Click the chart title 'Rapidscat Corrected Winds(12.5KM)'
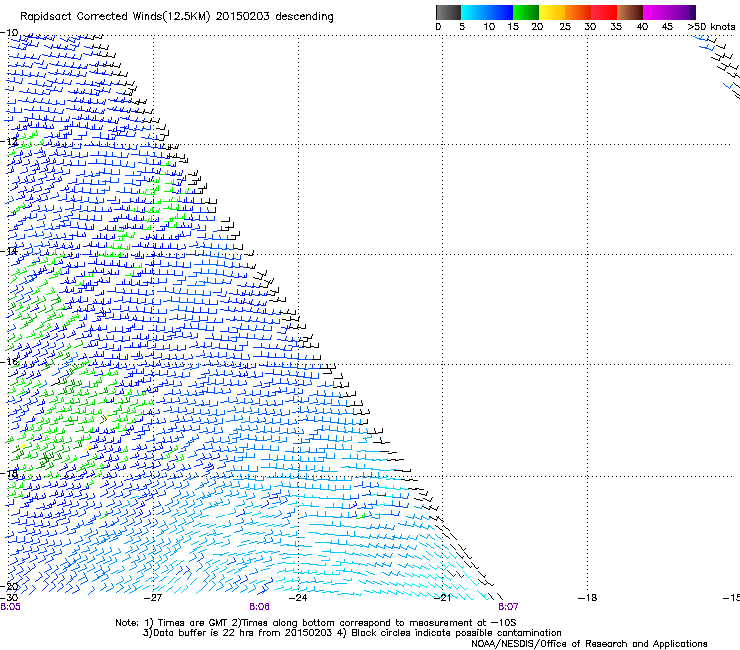This screenshot has height=650, width=740. pos(115,17)
